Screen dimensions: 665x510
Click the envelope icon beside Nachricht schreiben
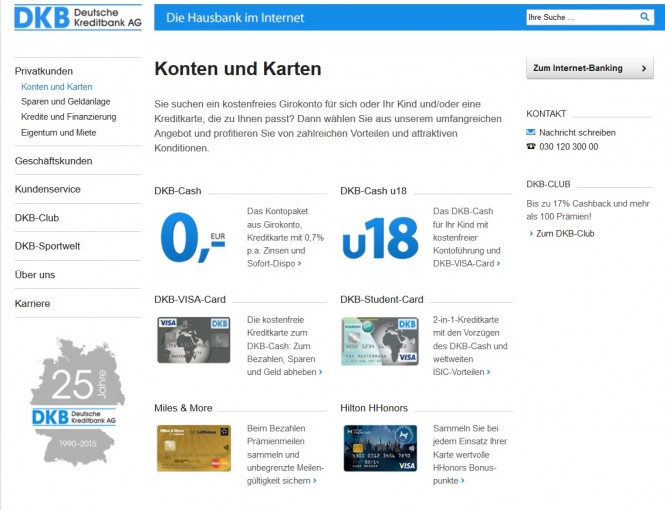(531, 132)
